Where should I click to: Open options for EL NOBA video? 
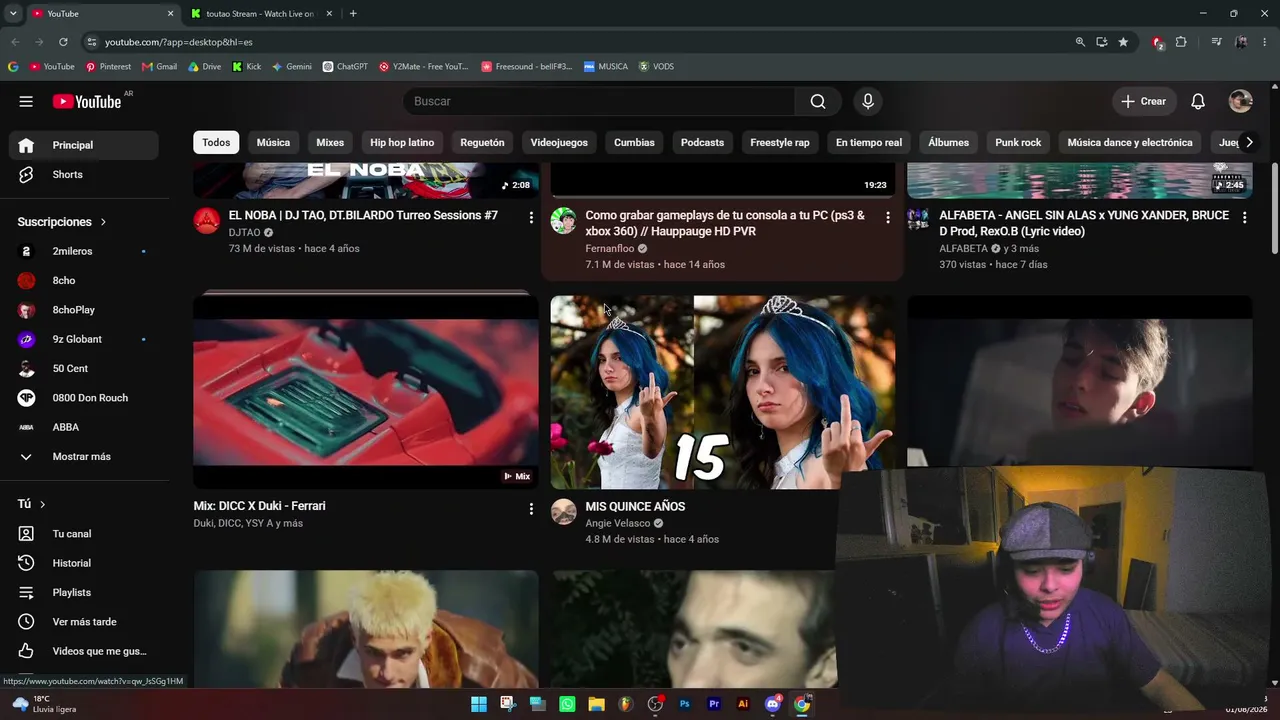click(x=531, y=217)
